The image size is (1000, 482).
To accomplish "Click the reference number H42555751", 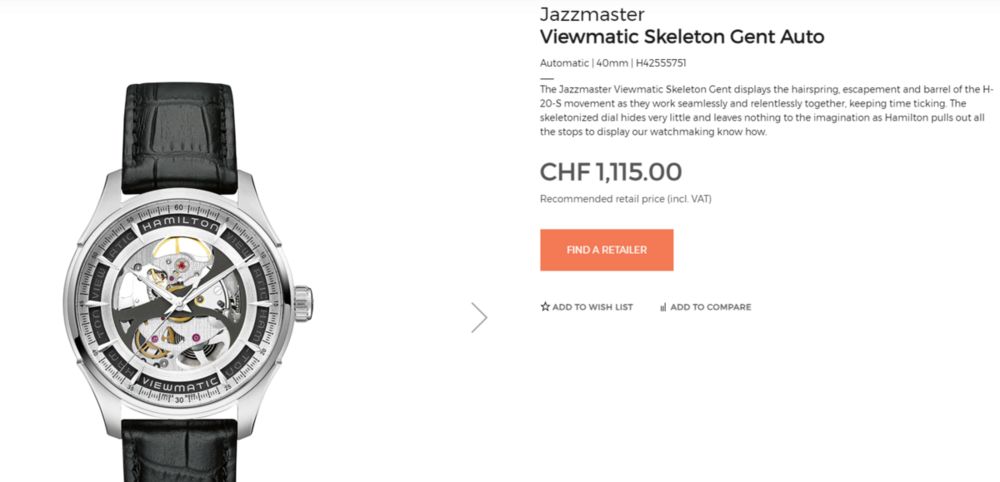I will 661,63.
